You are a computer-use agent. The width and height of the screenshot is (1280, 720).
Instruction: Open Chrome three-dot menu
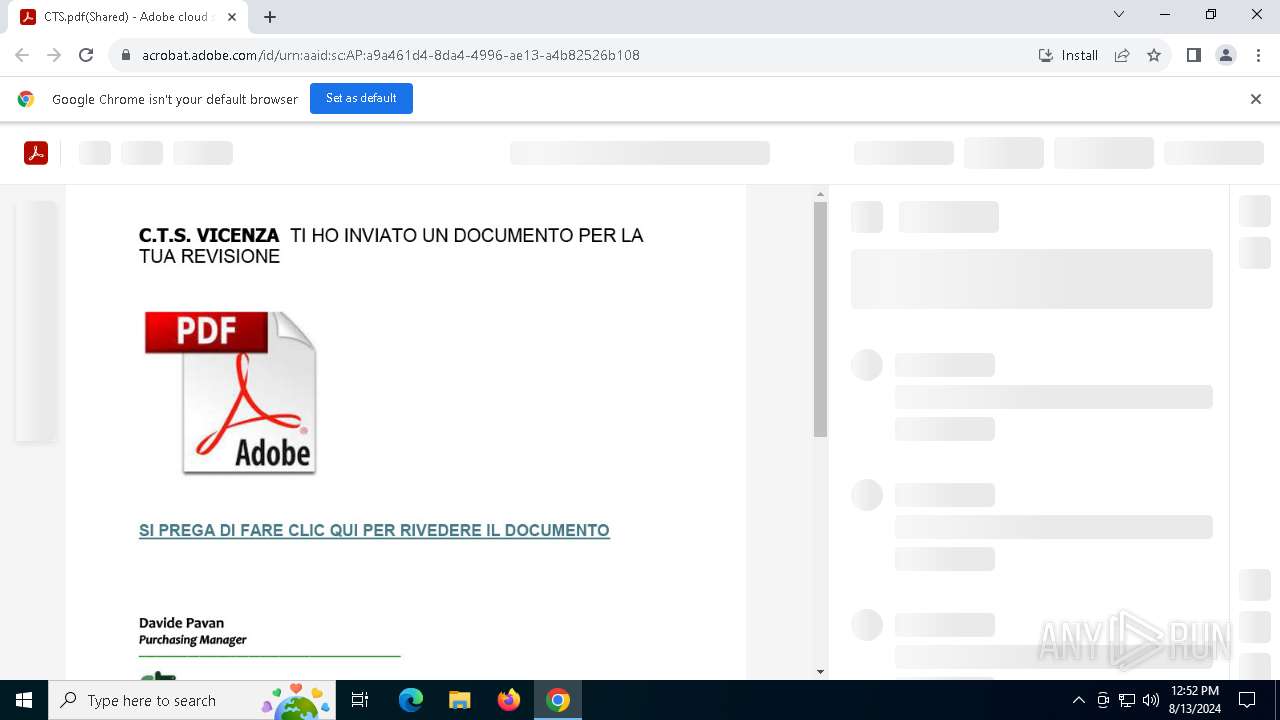click(1259, 55)
